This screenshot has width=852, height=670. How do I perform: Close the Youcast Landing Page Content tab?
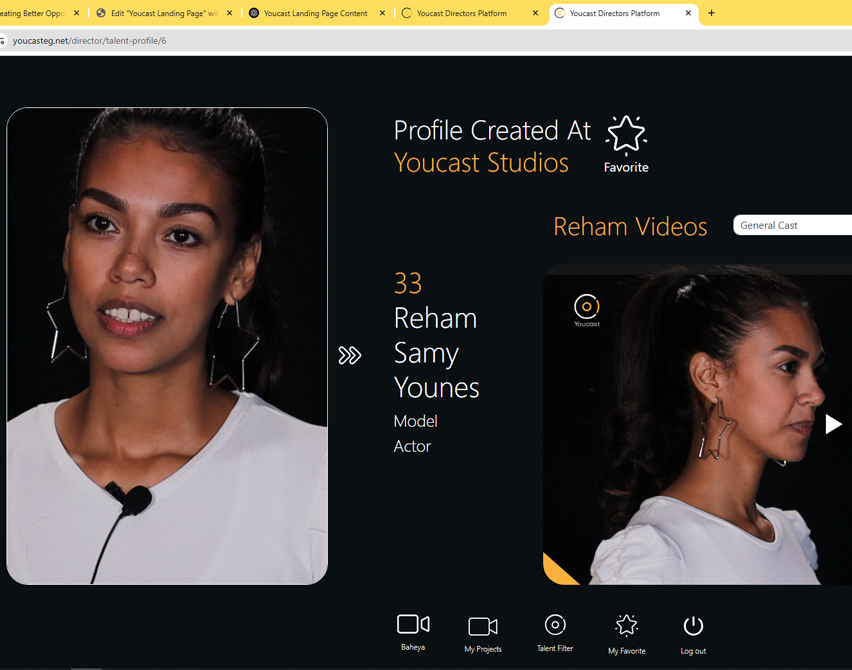(x=383, y=13)
